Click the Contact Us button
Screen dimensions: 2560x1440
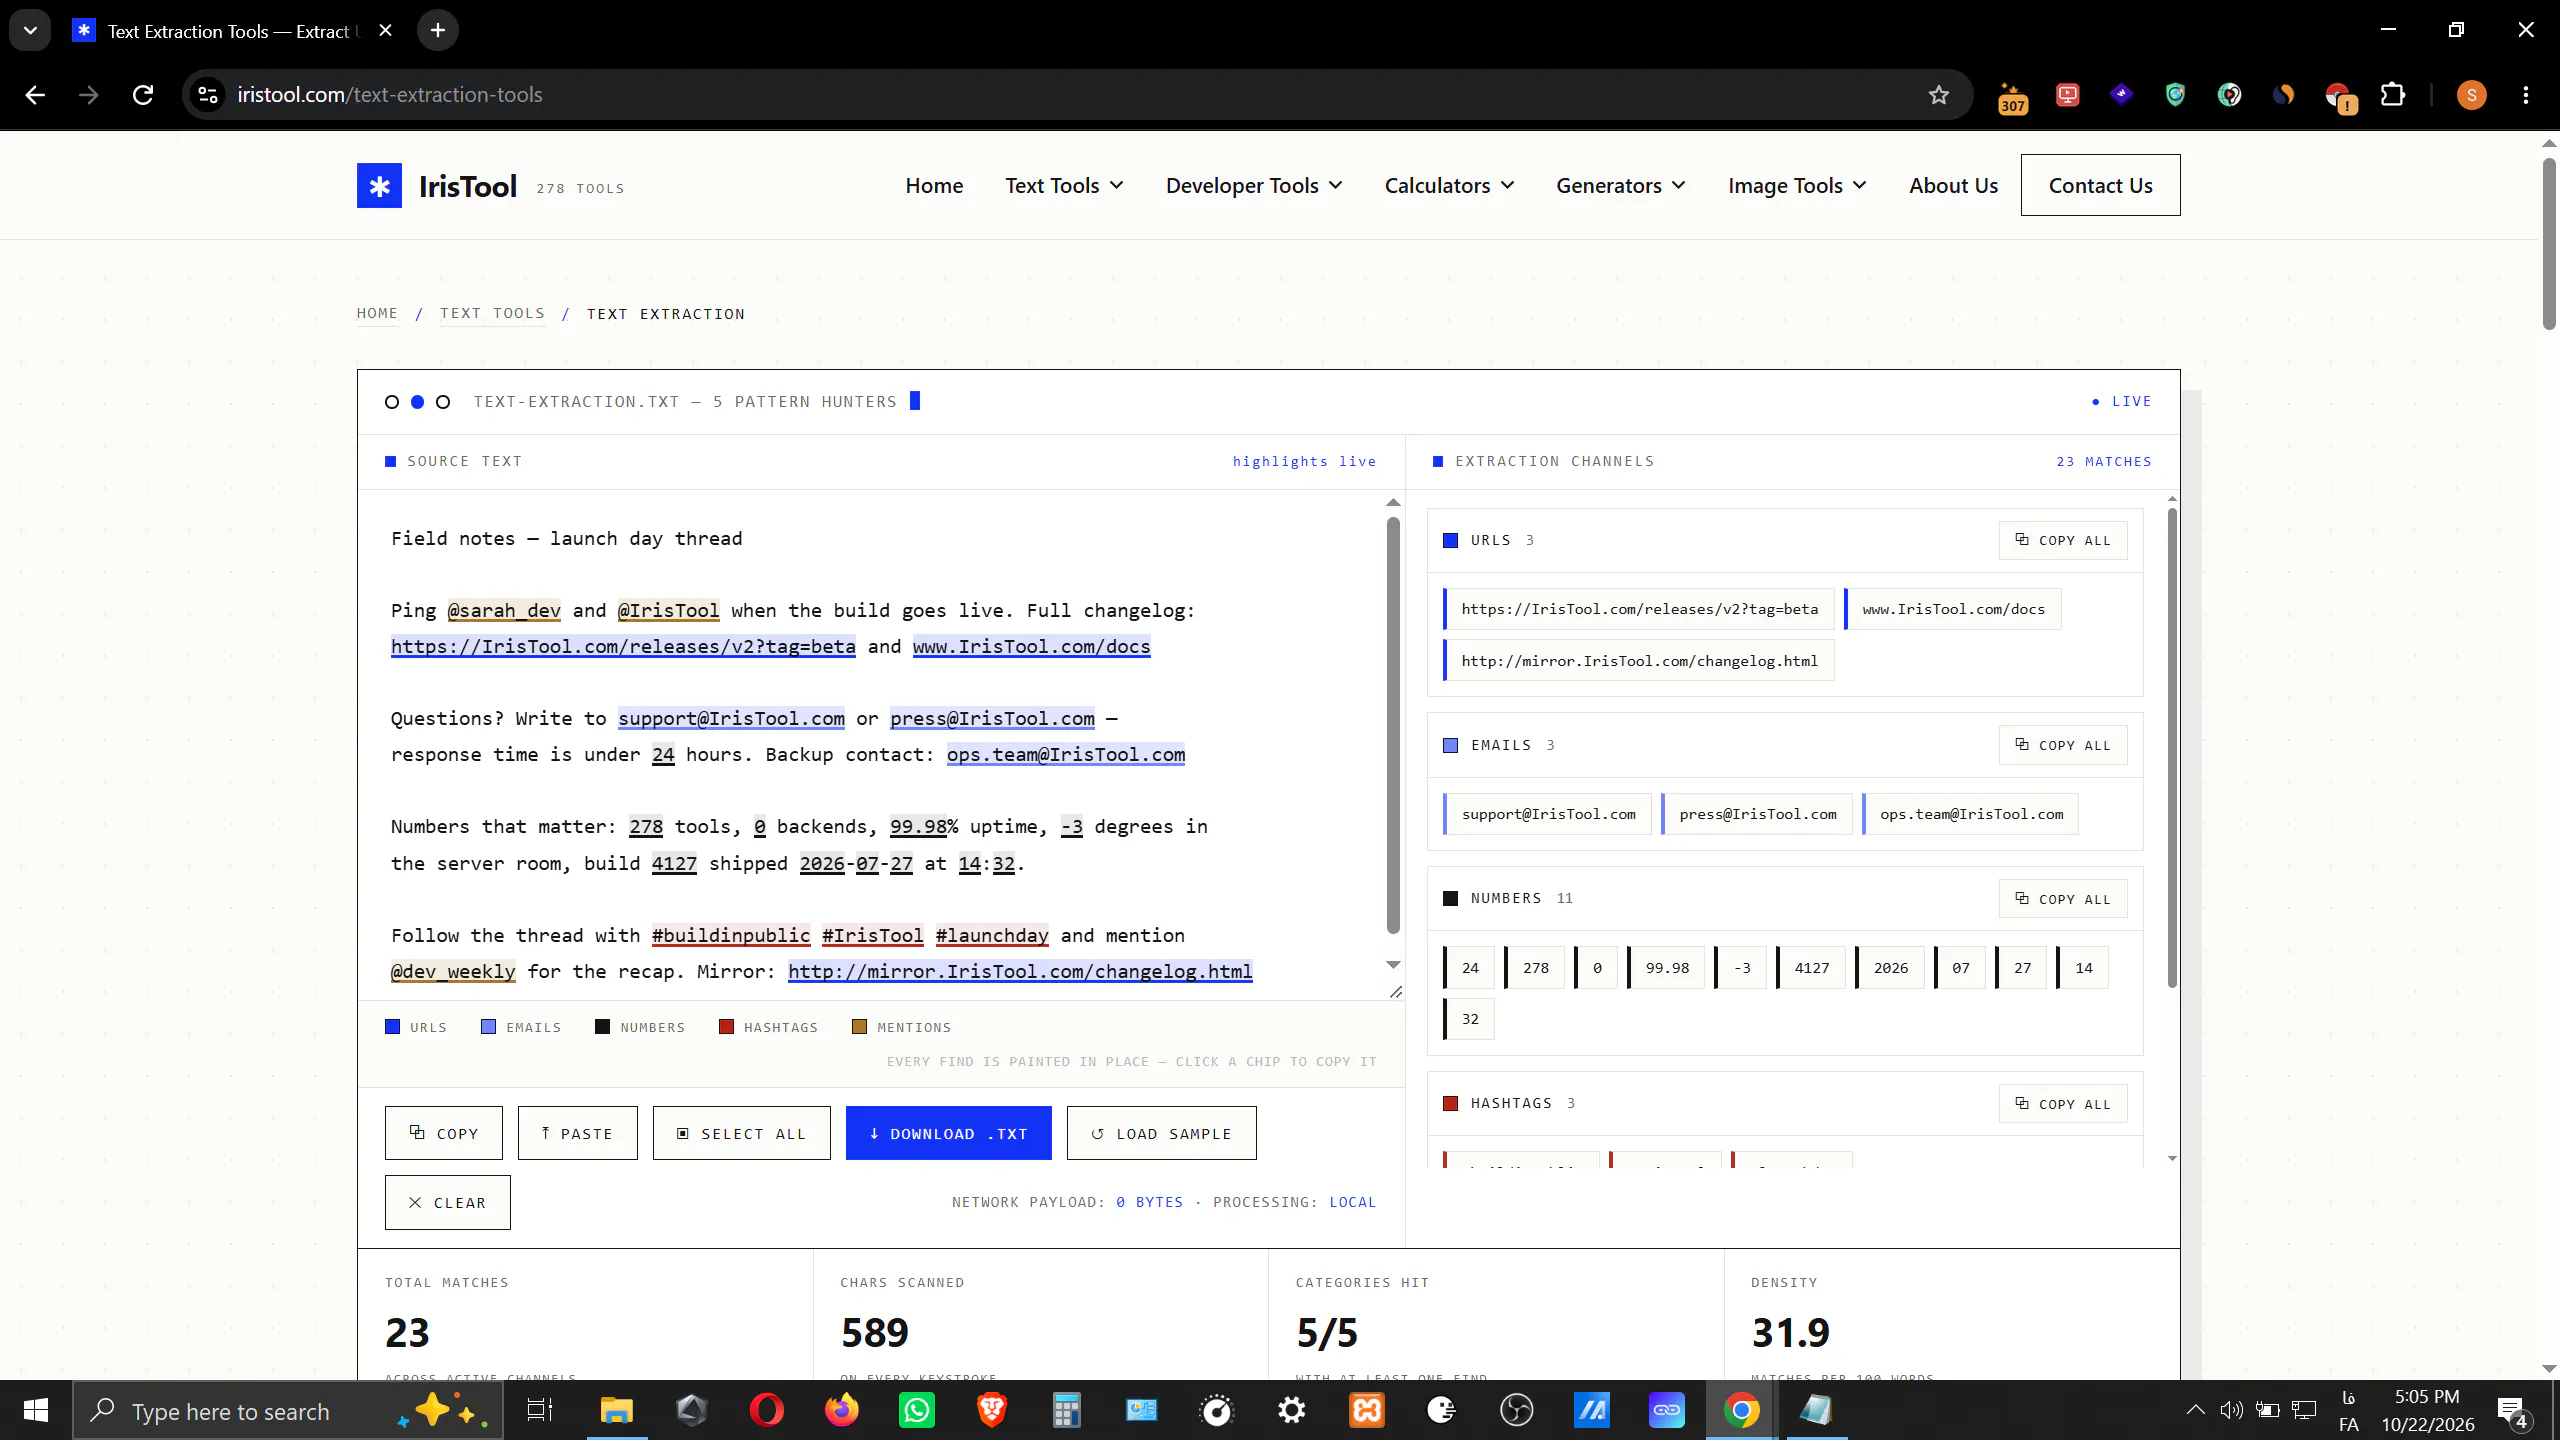coord(2100,185)
